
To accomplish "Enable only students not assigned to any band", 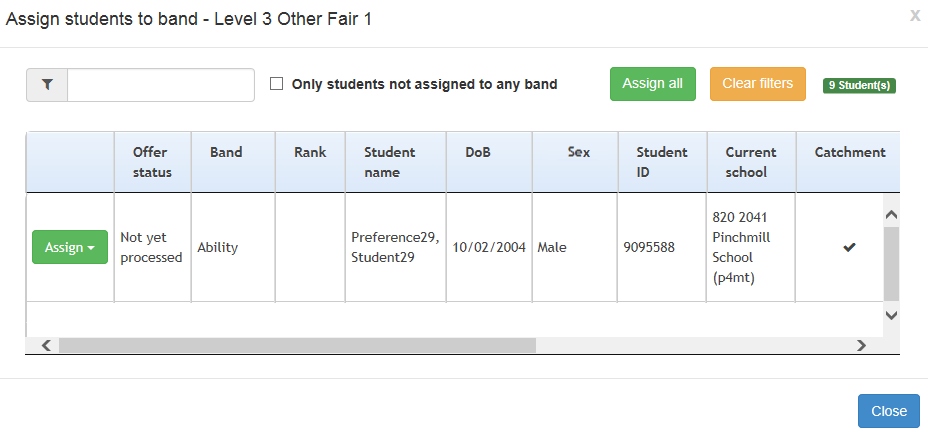I will pos(277,84).
